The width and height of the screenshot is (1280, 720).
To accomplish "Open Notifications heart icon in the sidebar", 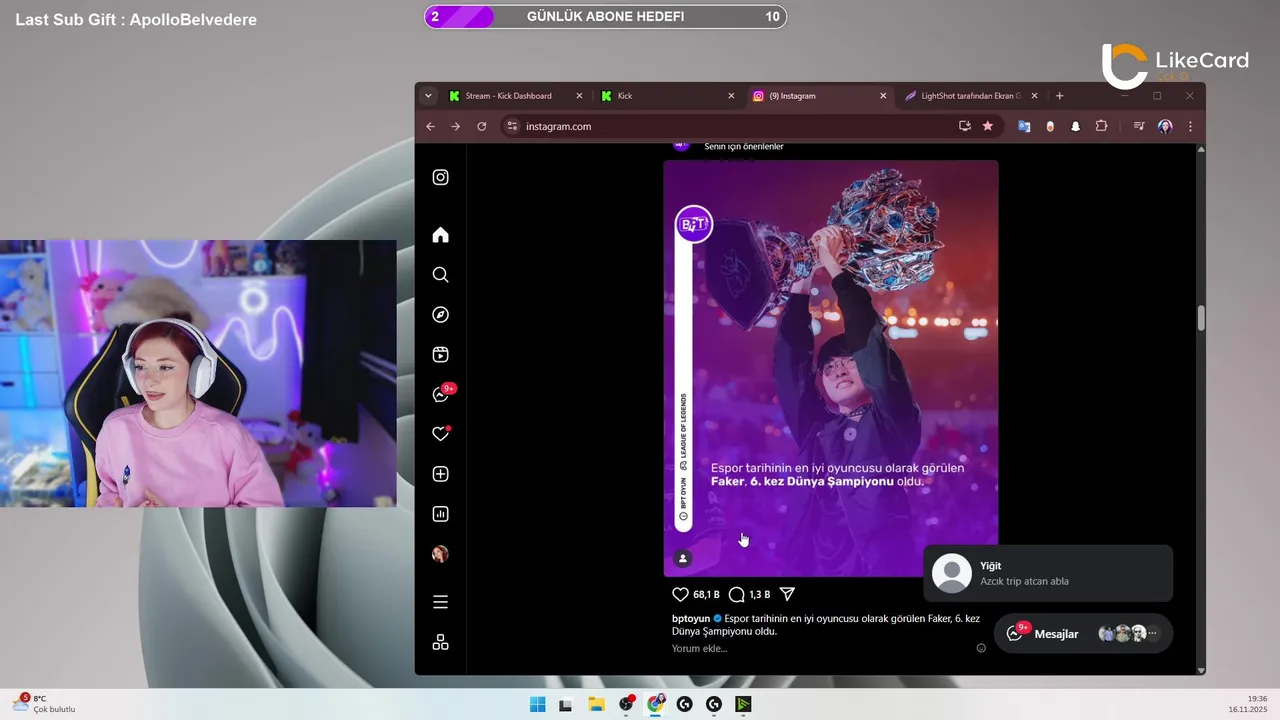I will (x=440, y=434).
